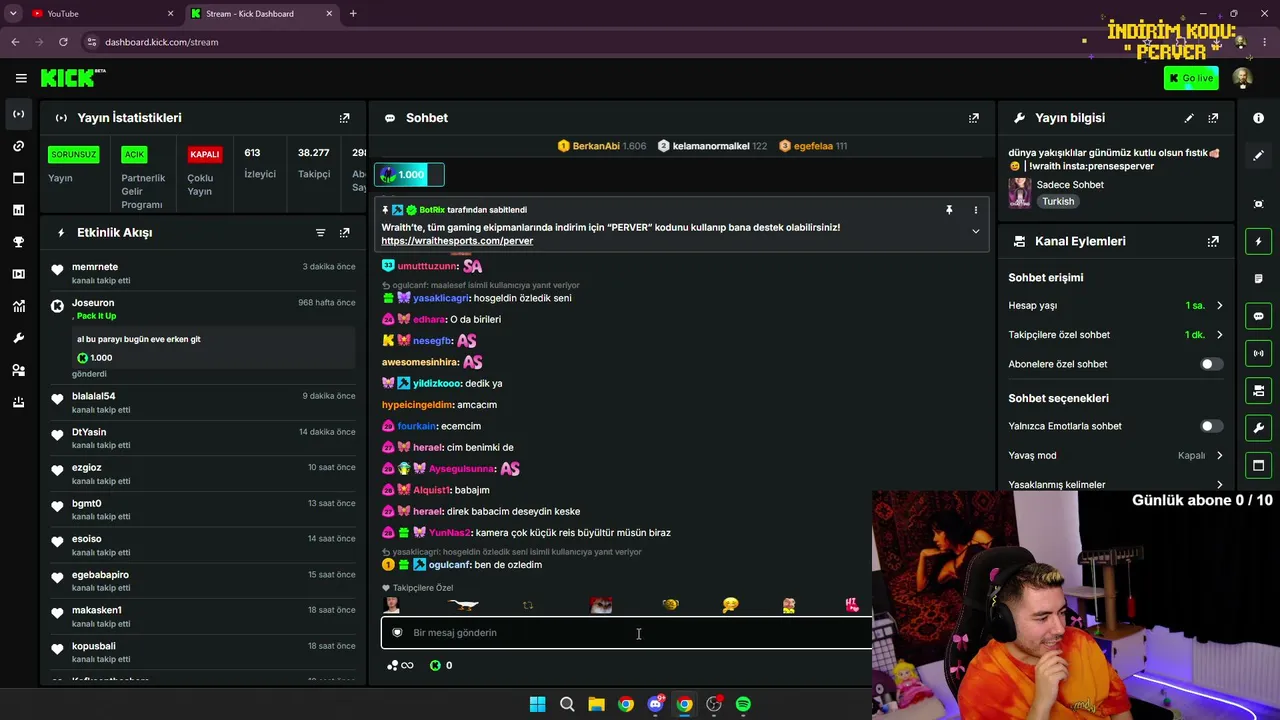Open the hamburger menu beside the Kick logo
This screenshot has height=720, width=1280.
pyautogui.click(x=21, y=78)
